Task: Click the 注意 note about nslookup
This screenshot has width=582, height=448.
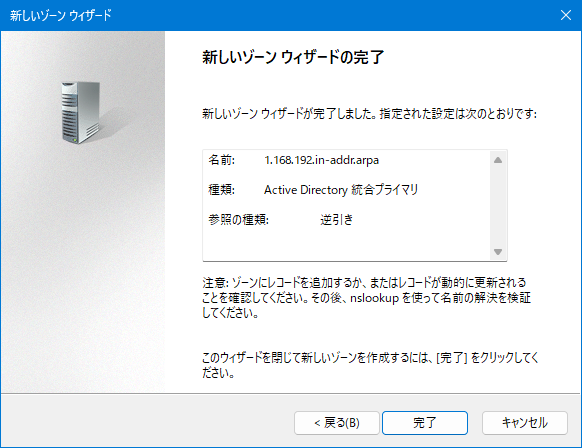Action: (366, 297)
